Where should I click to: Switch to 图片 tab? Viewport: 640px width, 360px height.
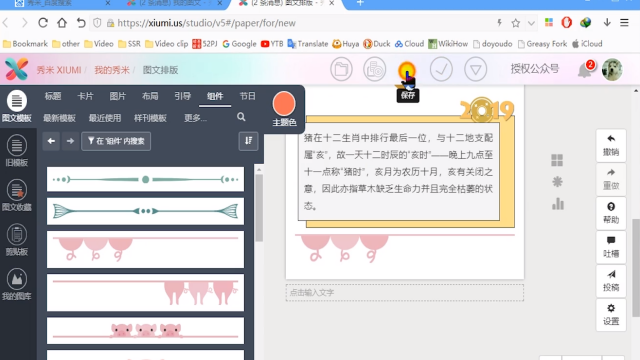pos(118,96)
